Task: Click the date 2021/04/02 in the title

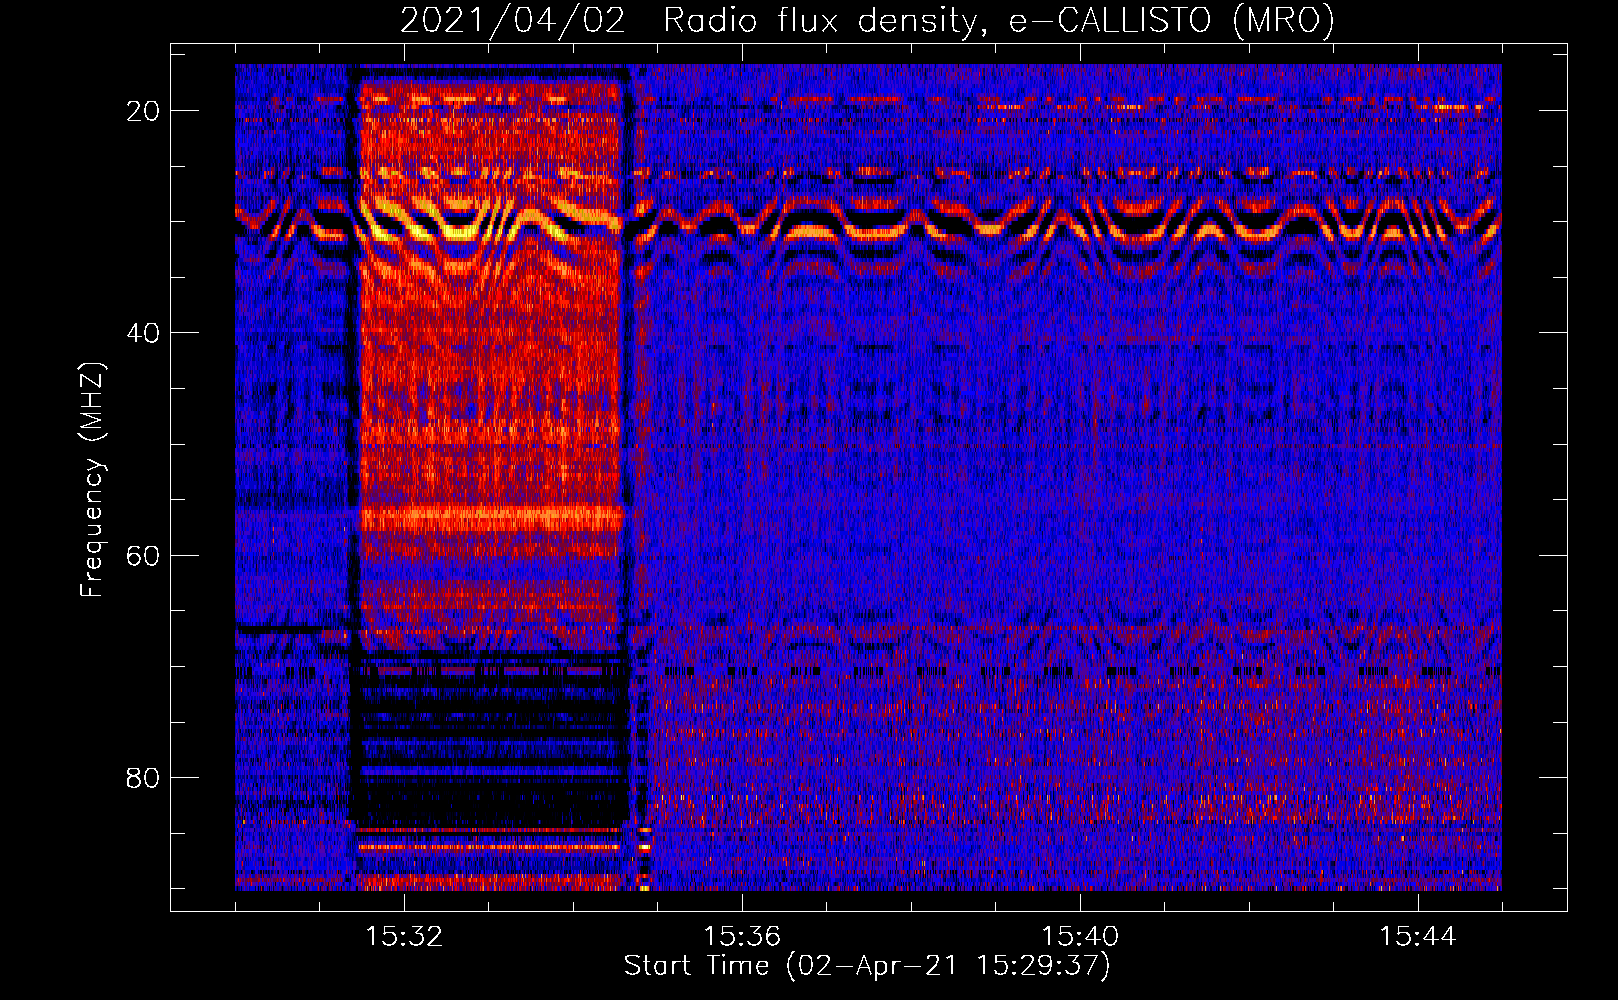Action: point(512,21)
